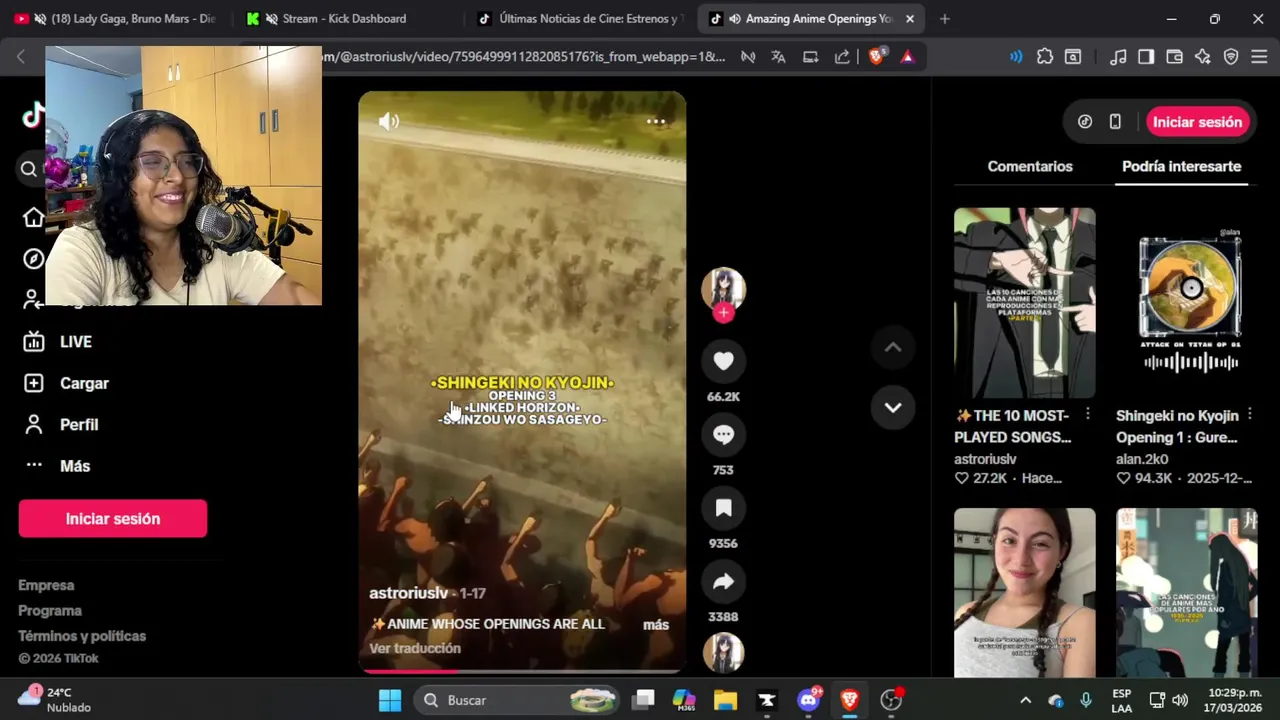Expand the Empresa footer section
The height and width of the screenshot is (720, 1280).
point(46,585)
